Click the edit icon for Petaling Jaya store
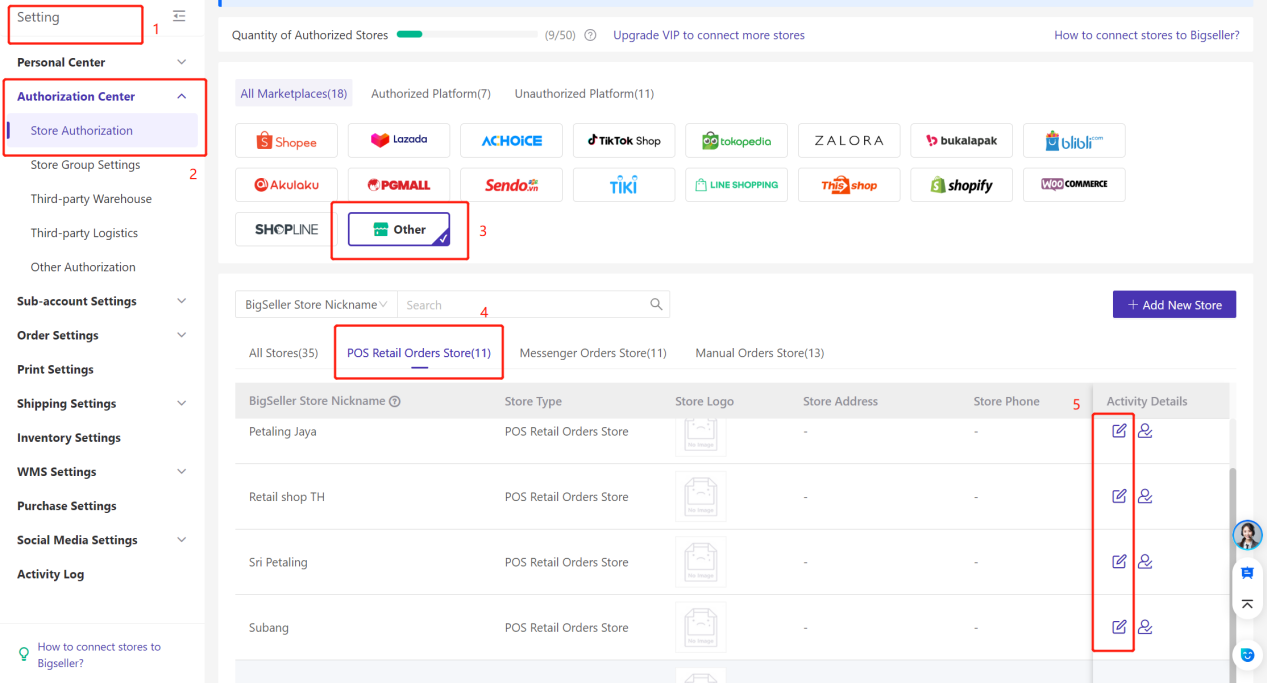 pyautogui.click(x=1117, y=430)
